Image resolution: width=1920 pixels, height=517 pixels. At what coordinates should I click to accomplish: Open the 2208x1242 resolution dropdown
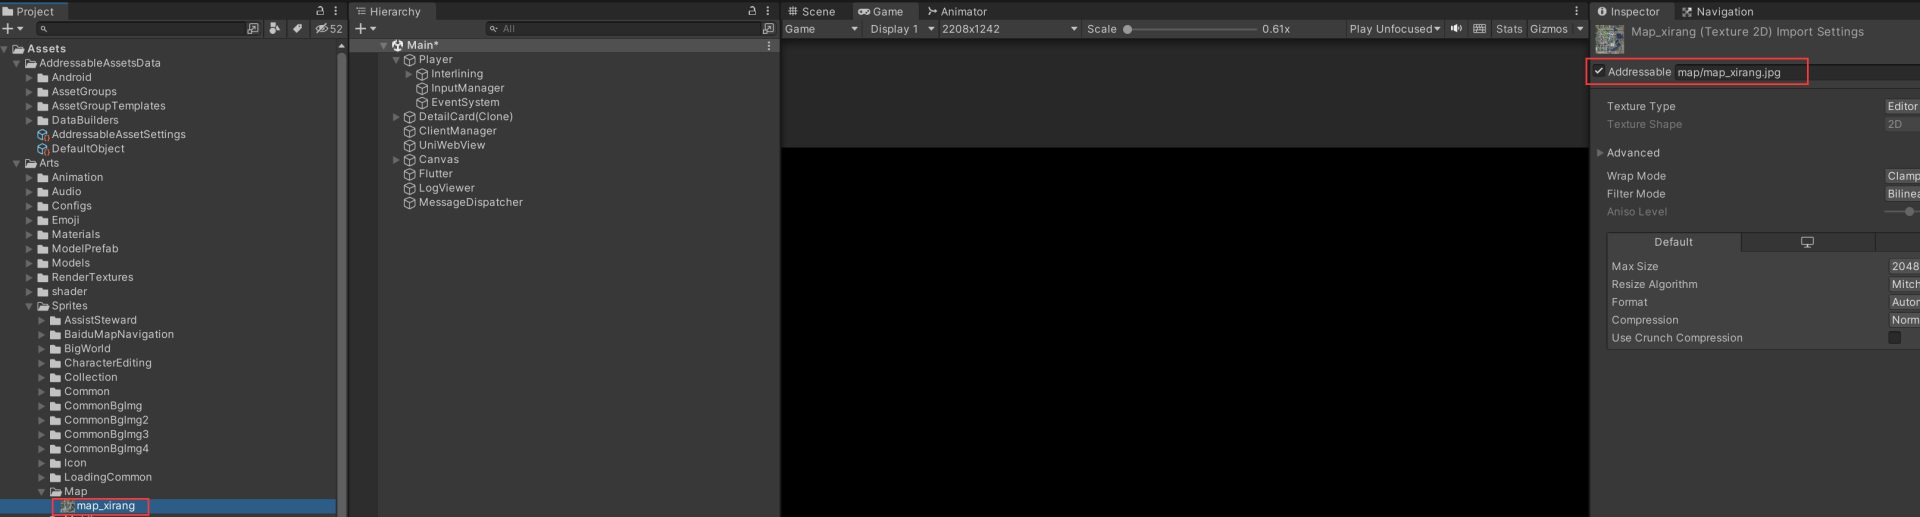point(1008,29)
